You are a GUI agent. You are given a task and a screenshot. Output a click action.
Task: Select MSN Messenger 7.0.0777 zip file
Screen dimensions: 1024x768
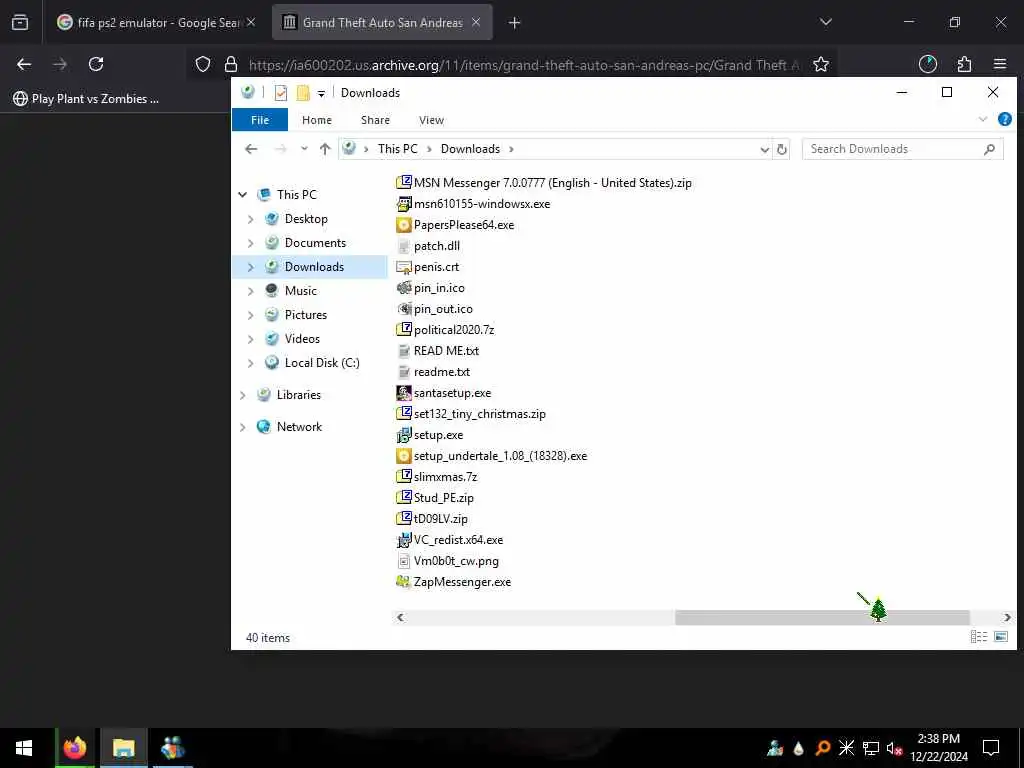(544, 183)
